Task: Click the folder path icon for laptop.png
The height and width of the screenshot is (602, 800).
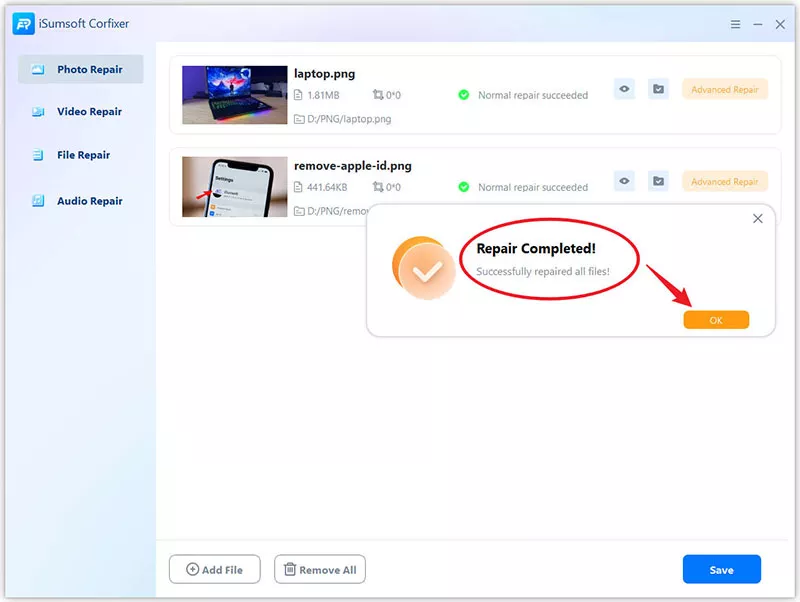Action: pyautogui.click(x=299, y=119)
